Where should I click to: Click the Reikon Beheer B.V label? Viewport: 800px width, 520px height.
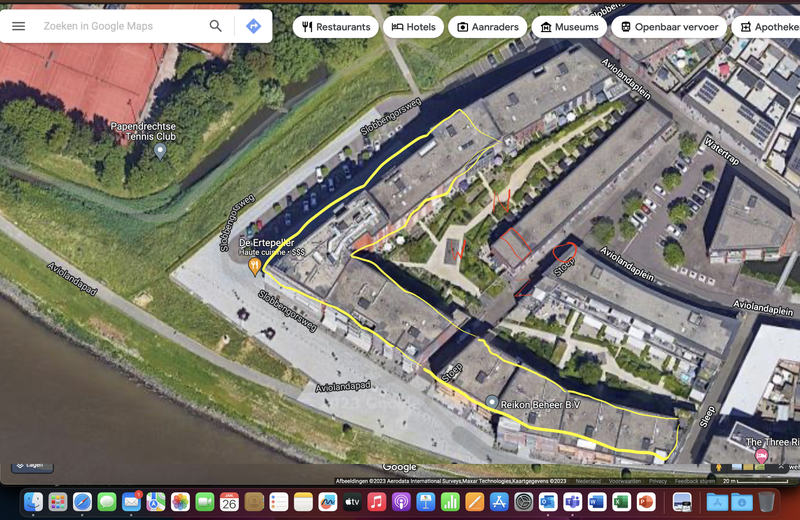pos(540,405)
